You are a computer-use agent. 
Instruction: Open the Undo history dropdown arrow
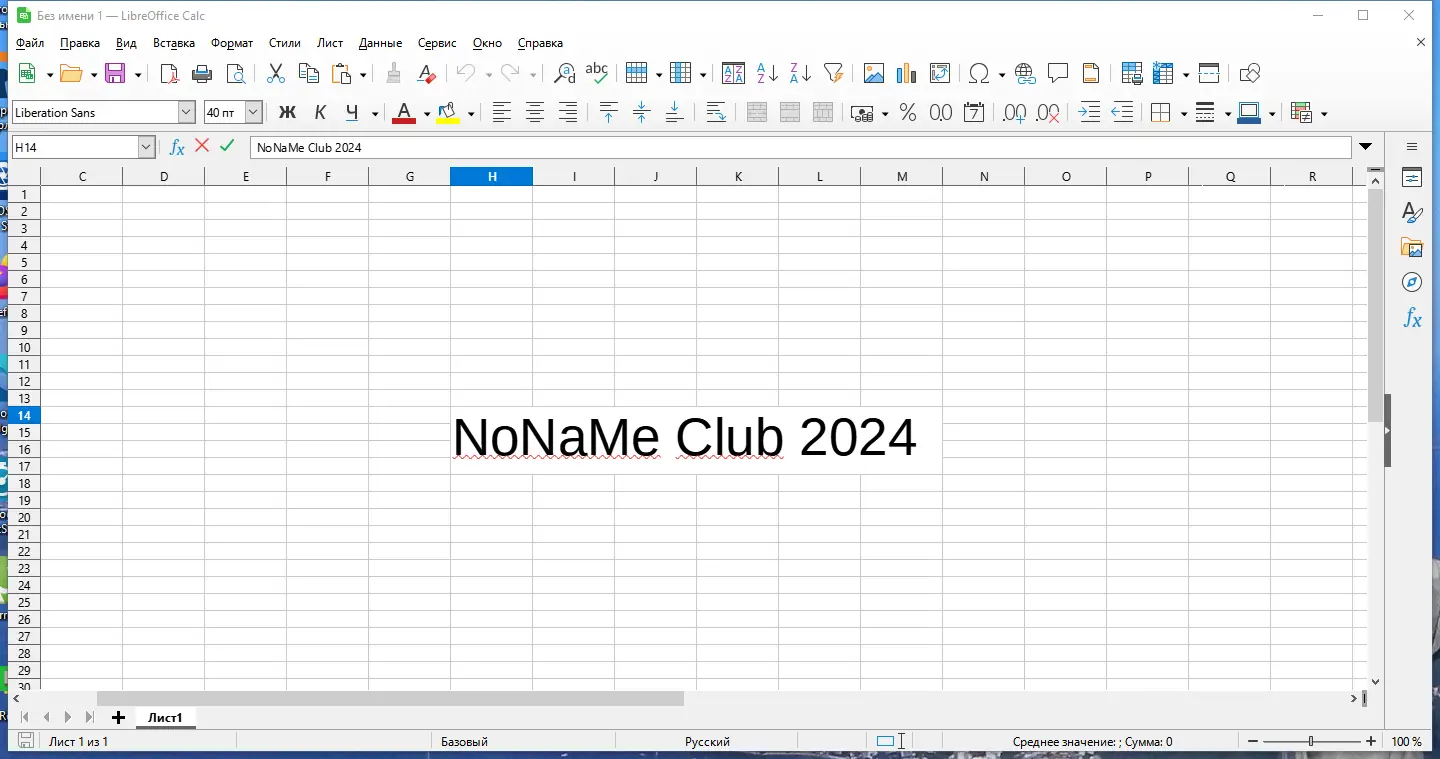click(x=488, y=74)
